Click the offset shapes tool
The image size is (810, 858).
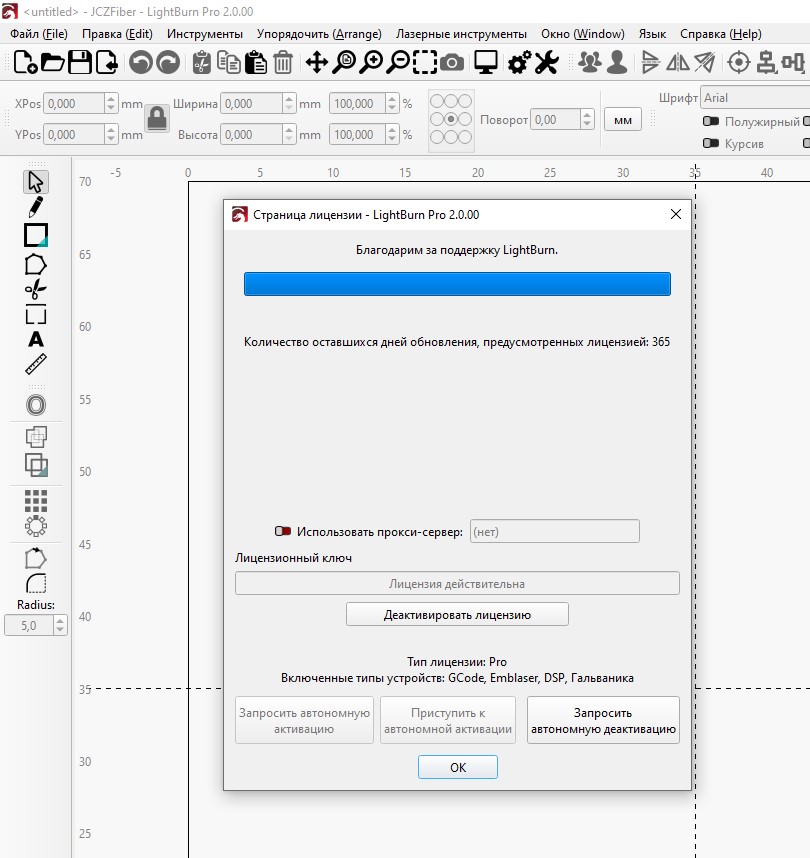[x=35, y=405]
